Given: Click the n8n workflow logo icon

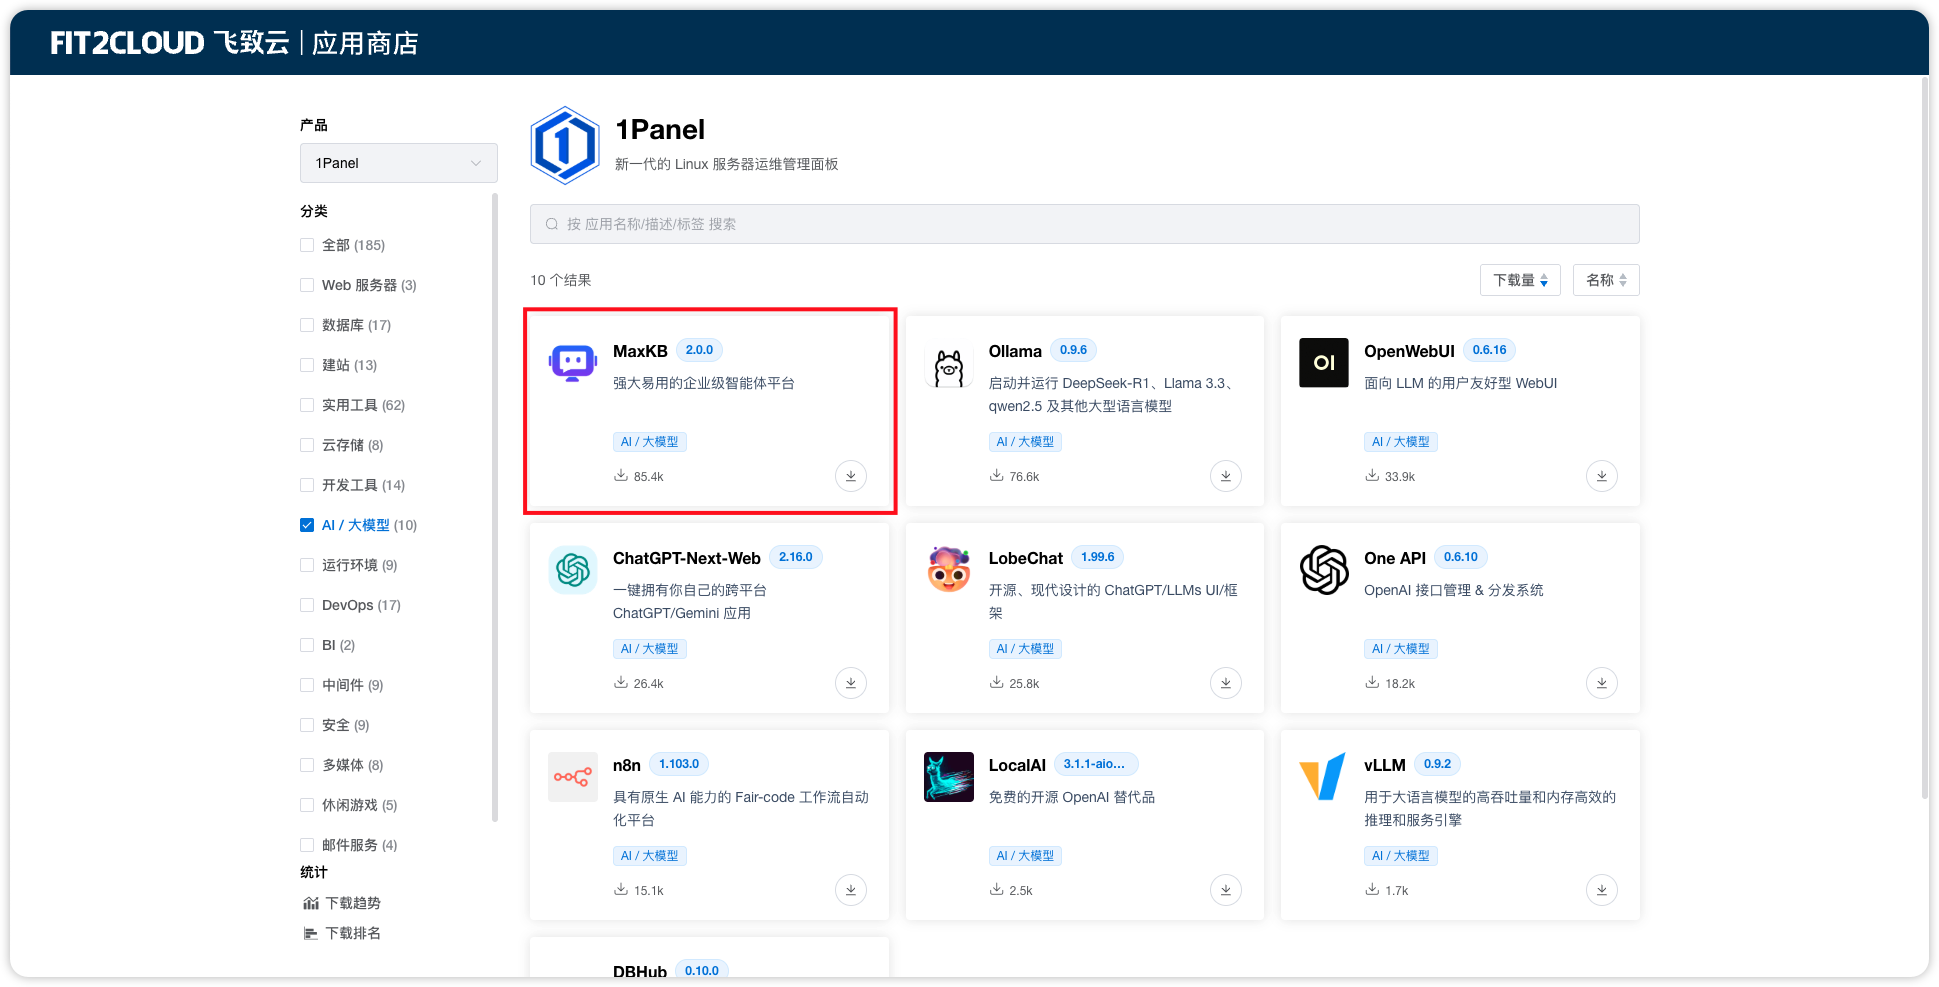Looking at the screenshot, I should point(571,777).
